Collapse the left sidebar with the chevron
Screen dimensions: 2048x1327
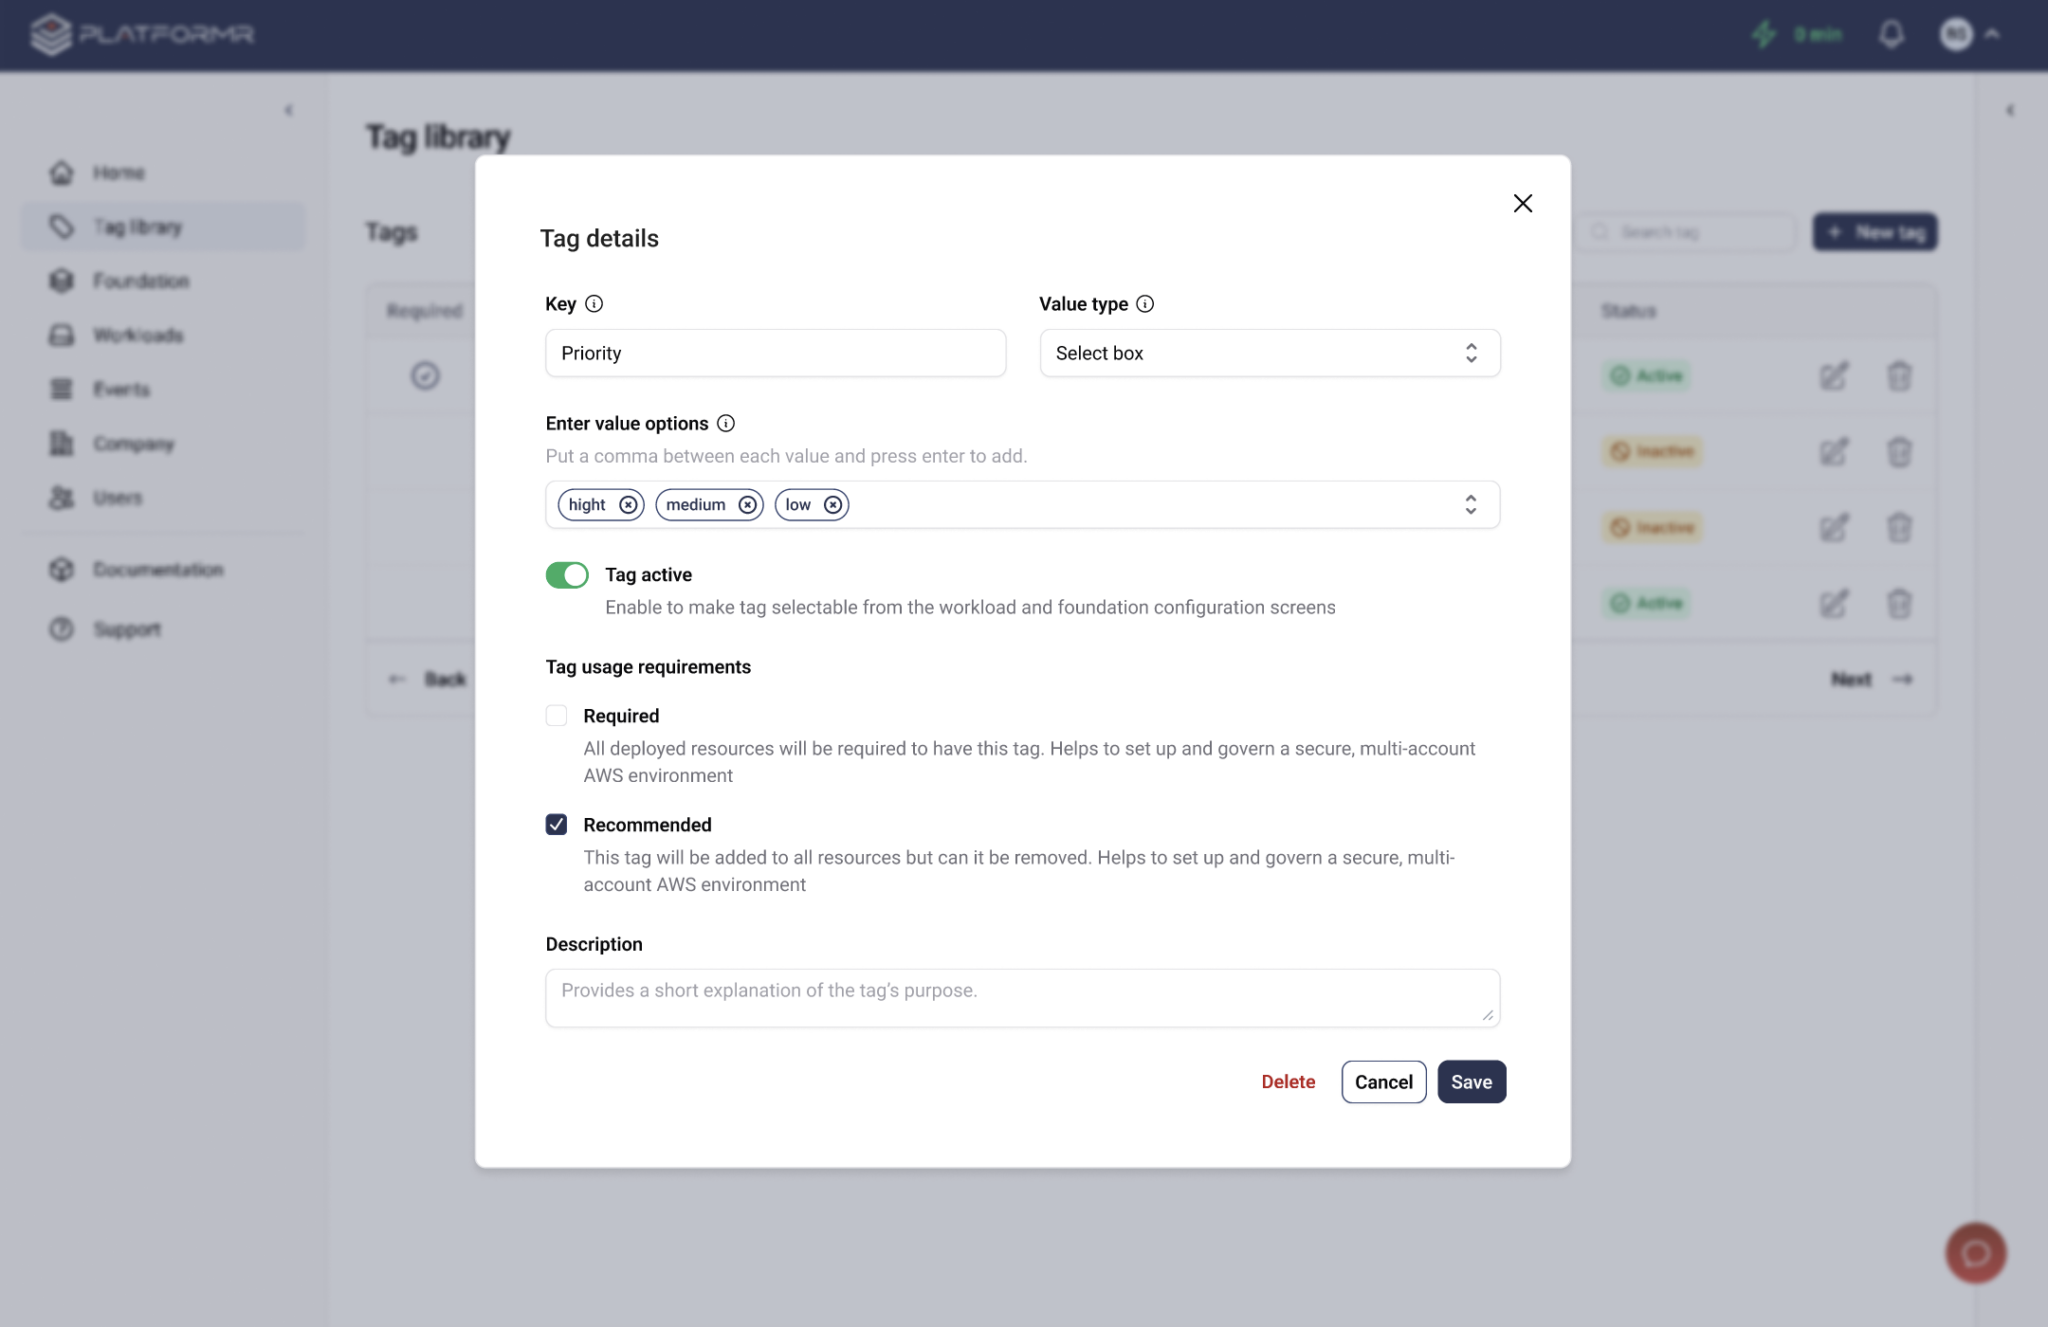[x=289, y=110]
